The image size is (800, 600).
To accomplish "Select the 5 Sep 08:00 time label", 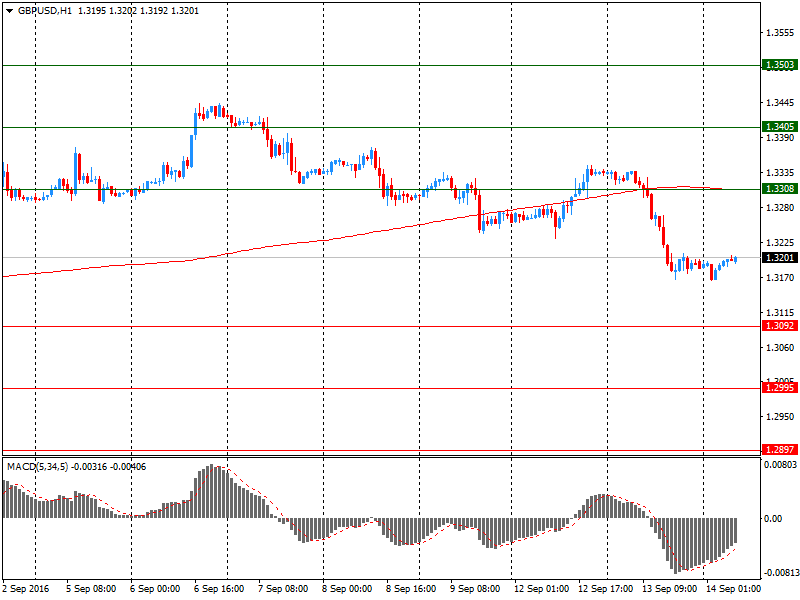I will 91,589.
